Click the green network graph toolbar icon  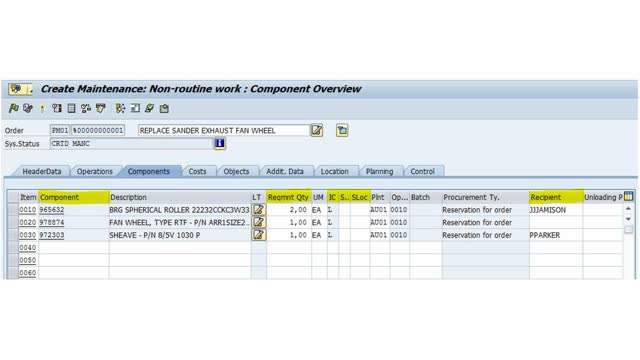pos(120,108)
